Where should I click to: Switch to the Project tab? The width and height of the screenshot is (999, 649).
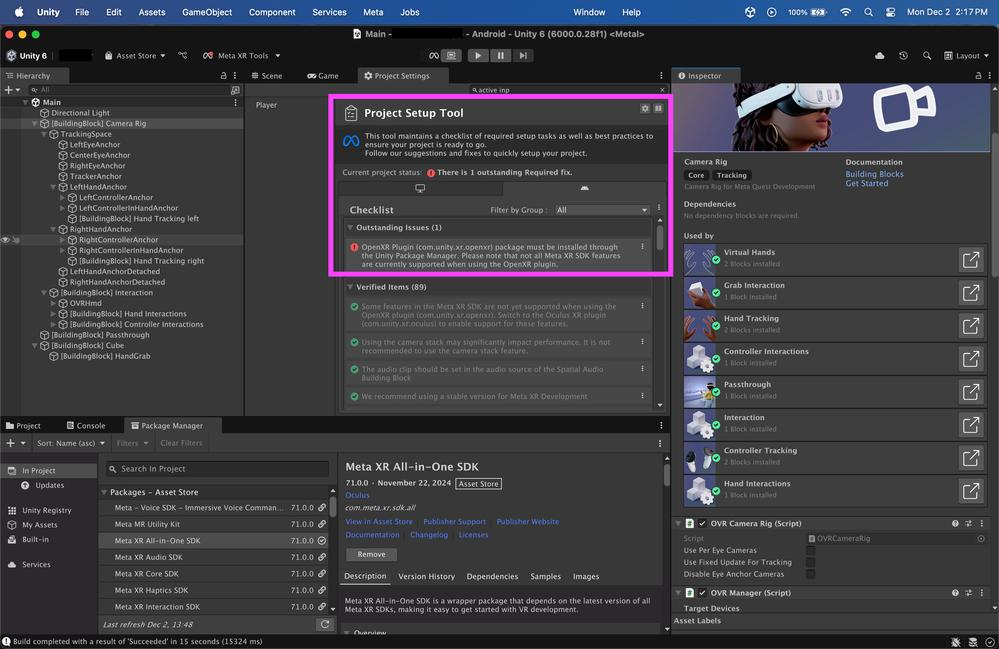coord(24,425)
